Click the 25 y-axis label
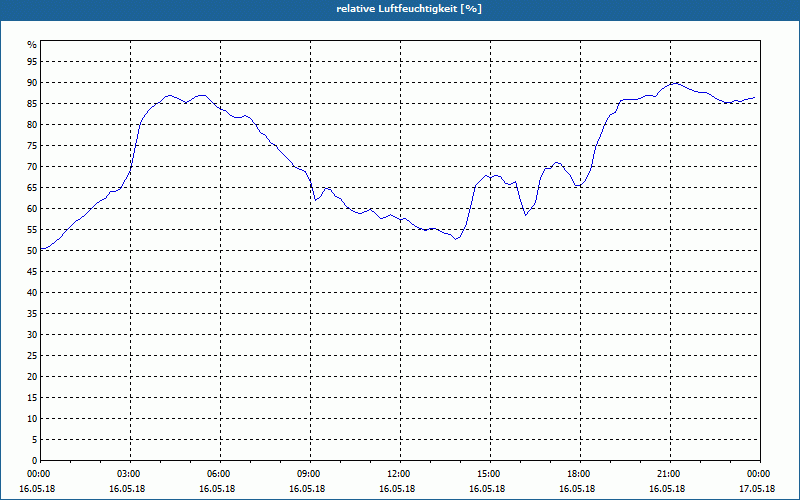800x500 pixels. (32, 356)
